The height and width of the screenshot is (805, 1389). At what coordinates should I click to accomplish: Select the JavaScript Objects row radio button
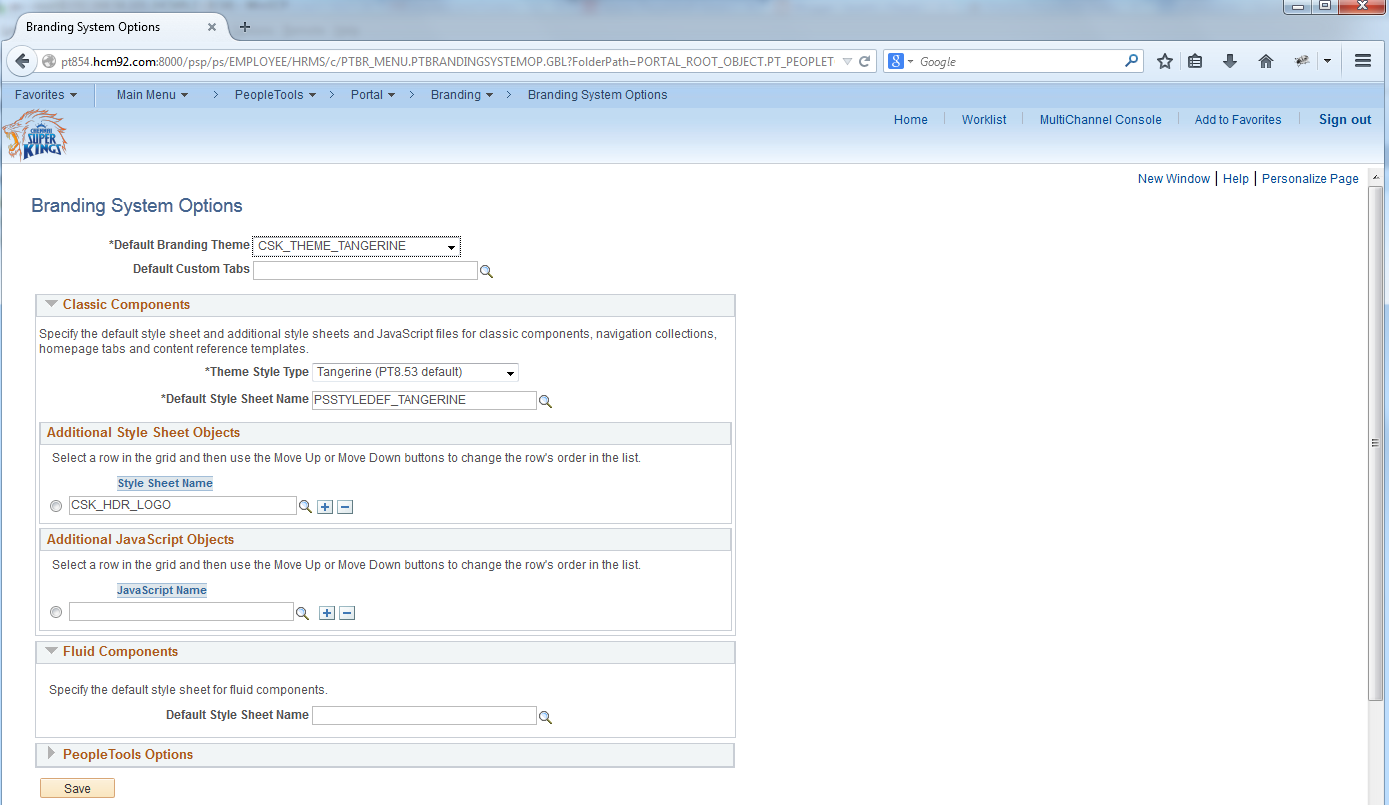[x=55, y=611]
